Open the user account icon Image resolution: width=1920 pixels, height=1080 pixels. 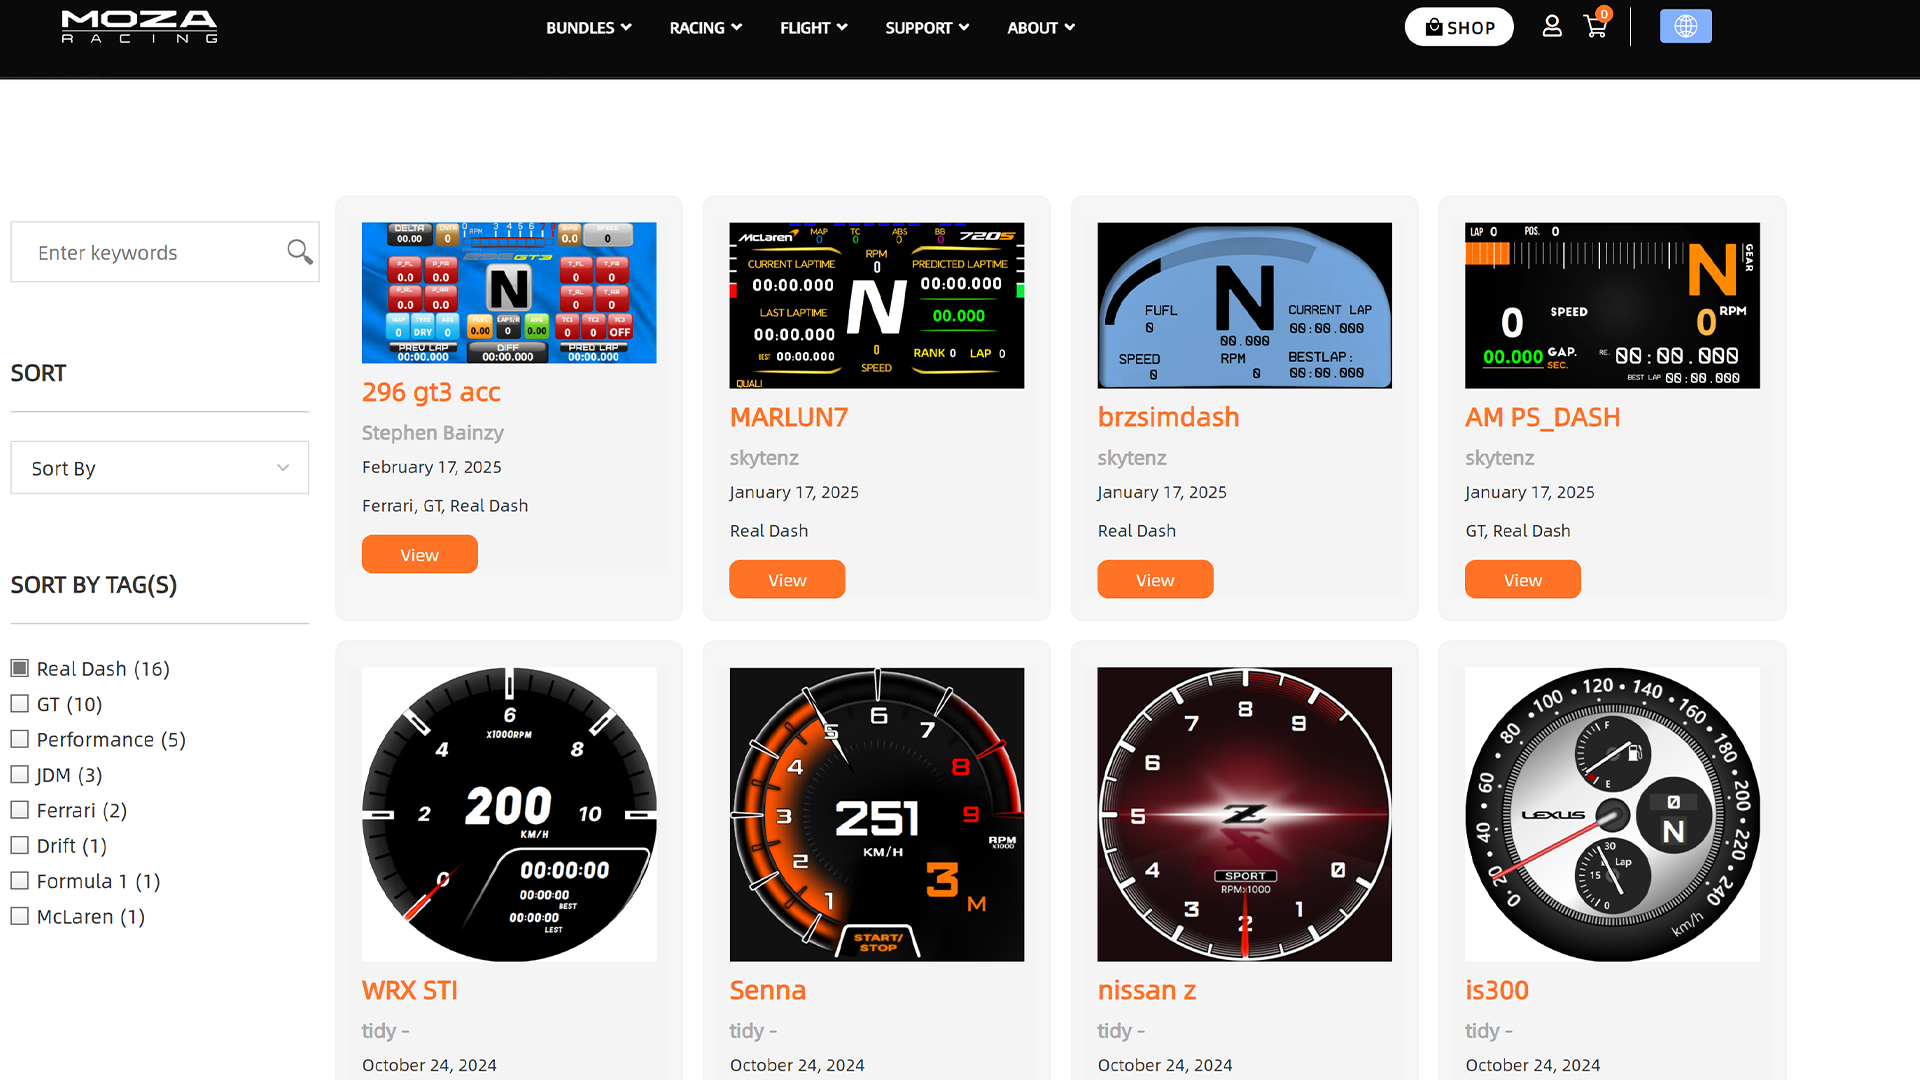tap(1552, 27)
